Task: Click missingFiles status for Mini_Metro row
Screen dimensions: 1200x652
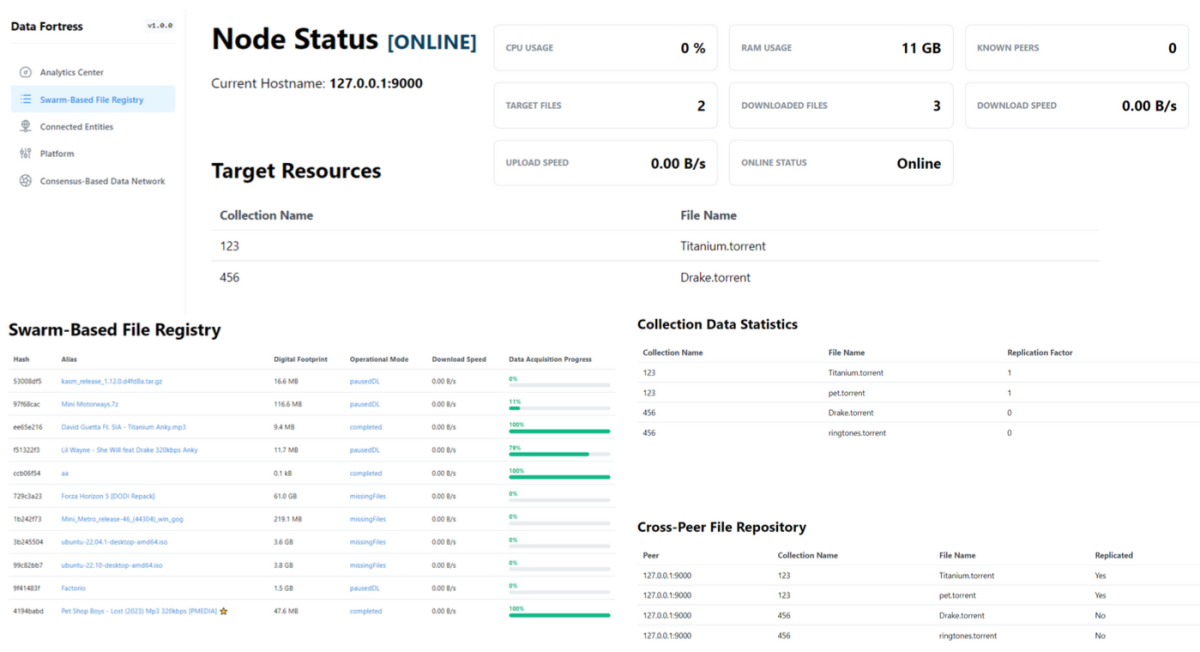Action: click(x=367, y=519)
